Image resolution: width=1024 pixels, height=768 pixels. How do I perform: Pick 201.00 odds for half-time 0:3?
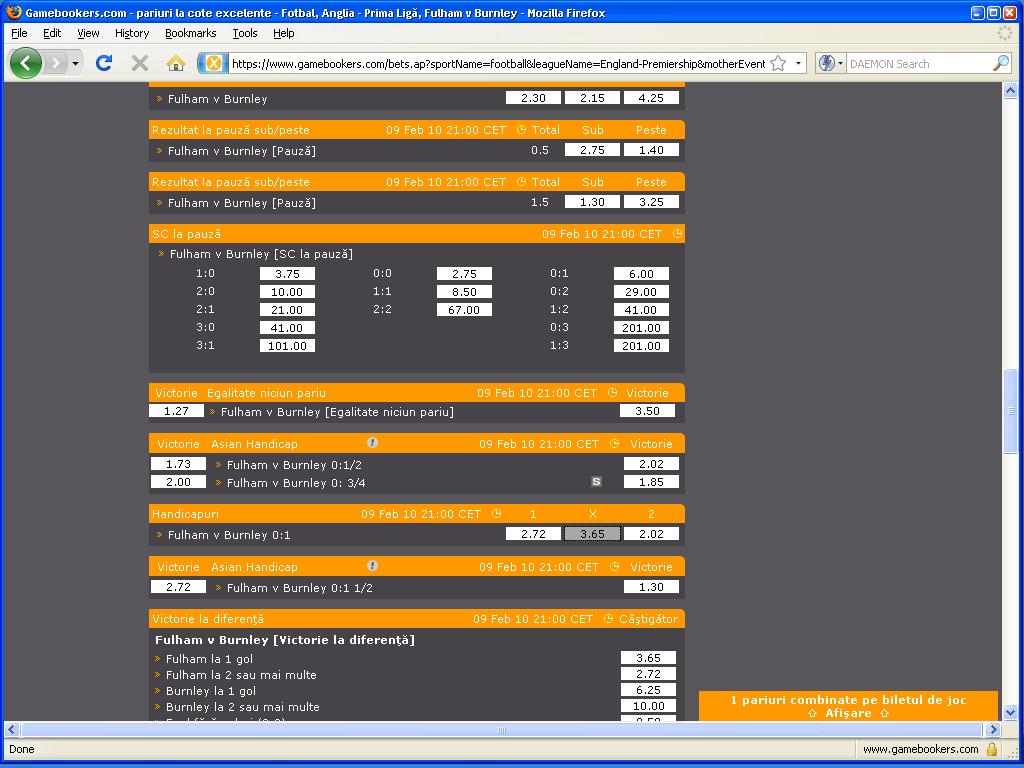[641, 328]
